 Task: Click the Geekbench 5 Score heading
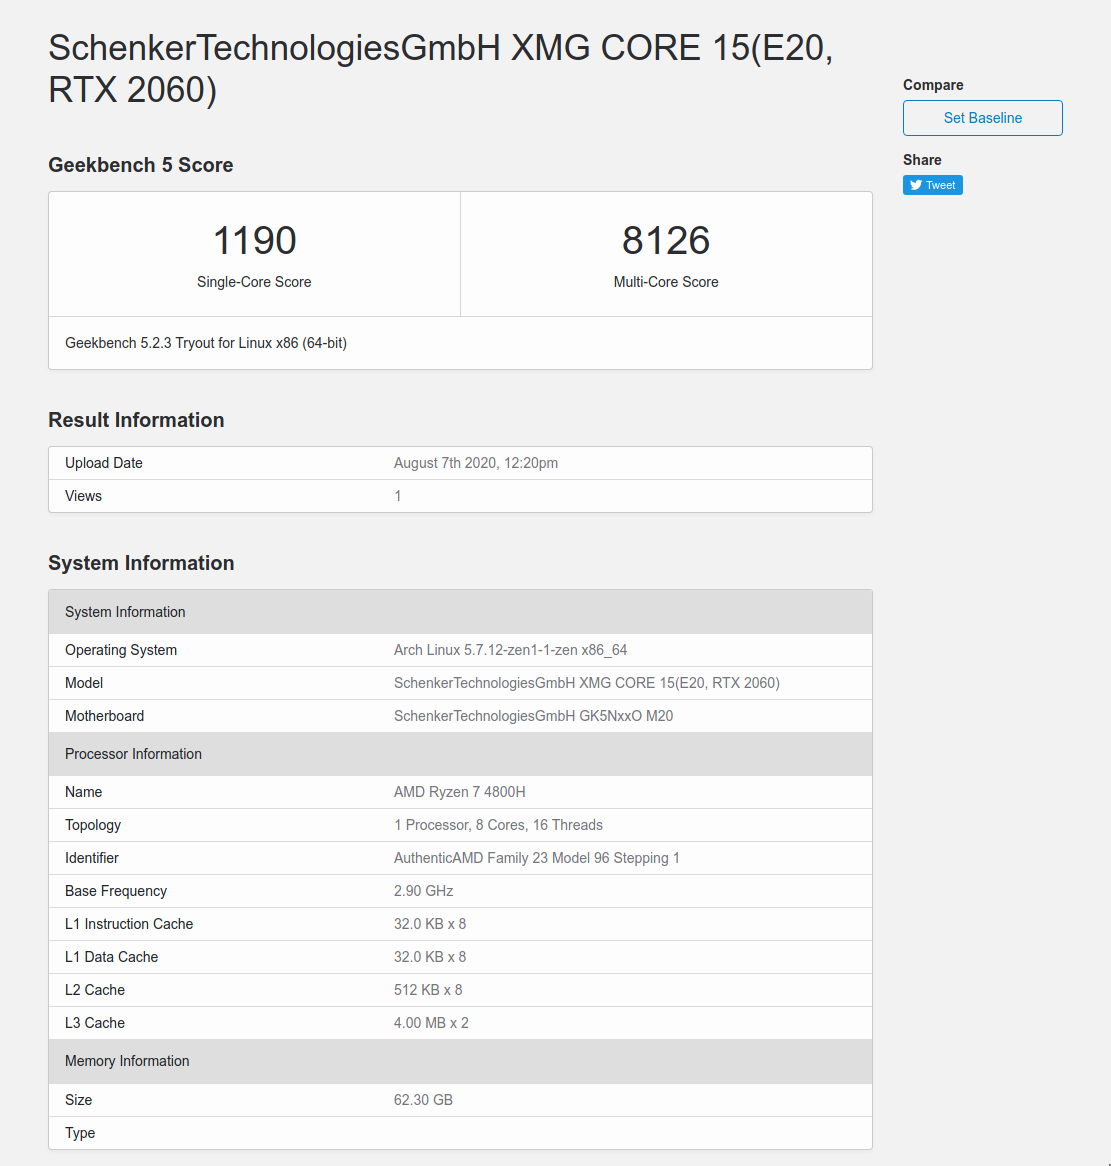click(141, 165)
